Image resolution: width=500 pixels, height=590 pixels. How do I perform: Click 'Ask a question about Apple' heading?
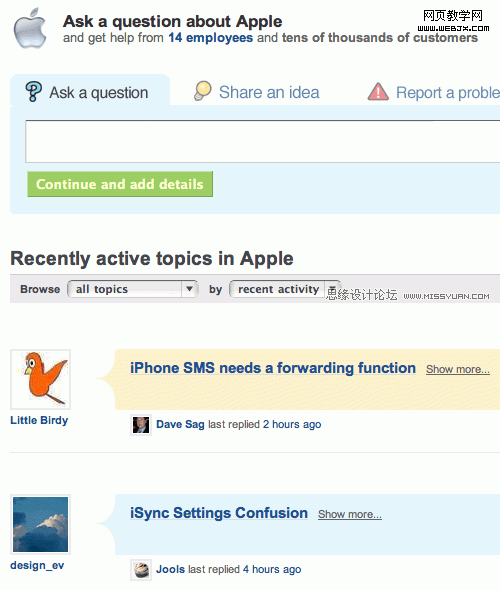[x=173, y=21]
